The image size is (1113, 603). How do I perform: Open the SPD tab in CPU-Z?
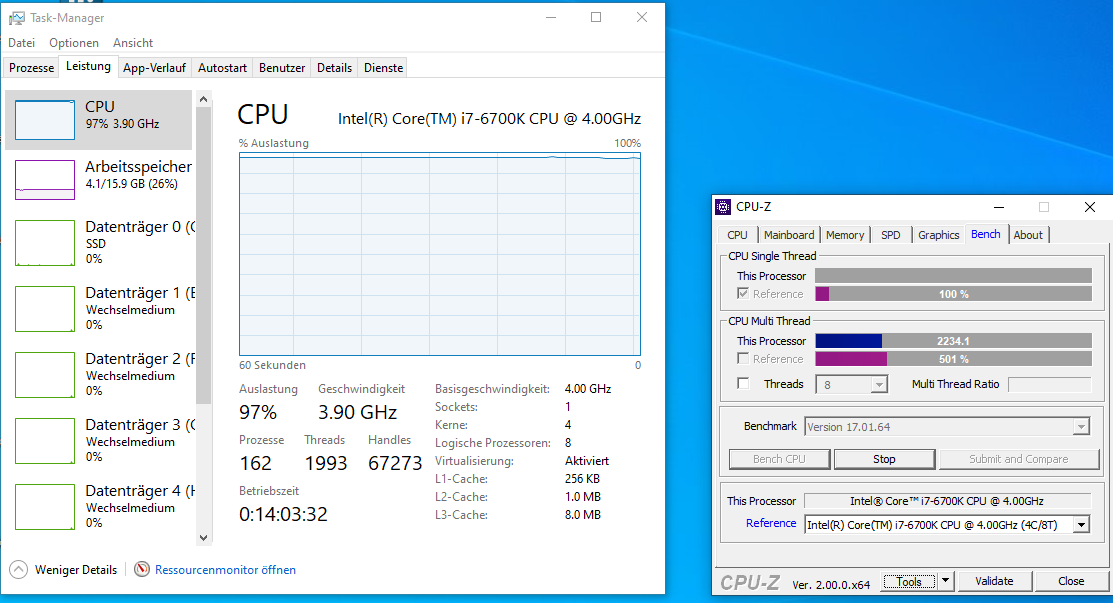point(890,235)
